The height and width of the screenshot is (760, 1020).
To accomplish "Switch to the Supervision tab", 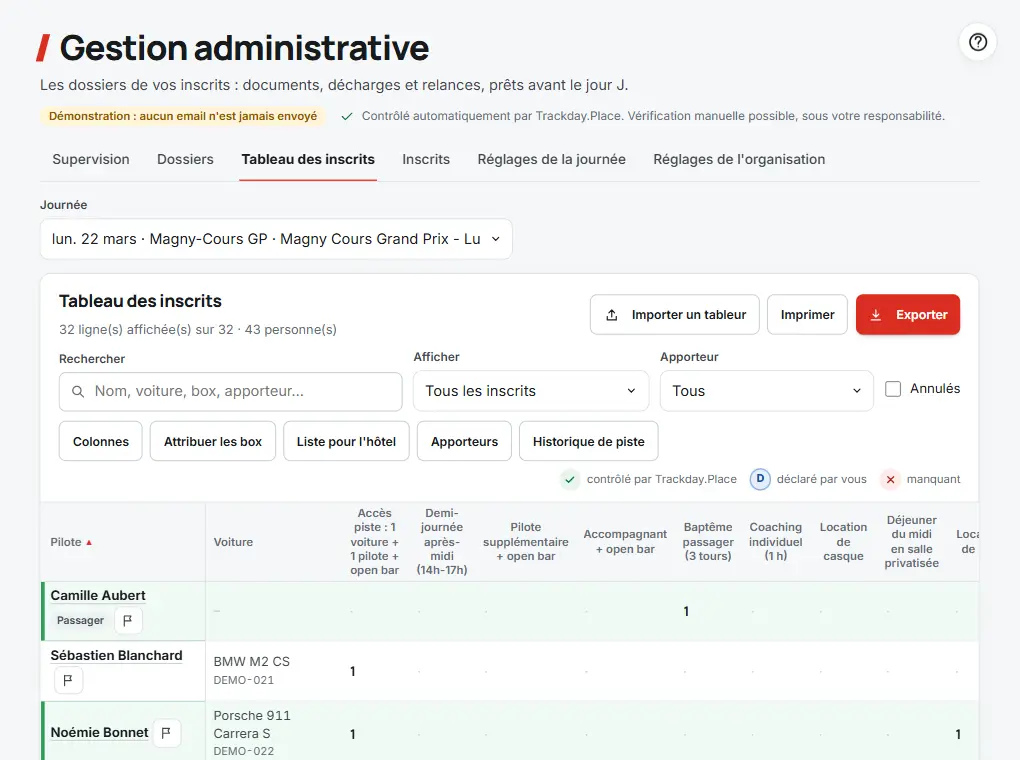I will [x=91, y=159].
